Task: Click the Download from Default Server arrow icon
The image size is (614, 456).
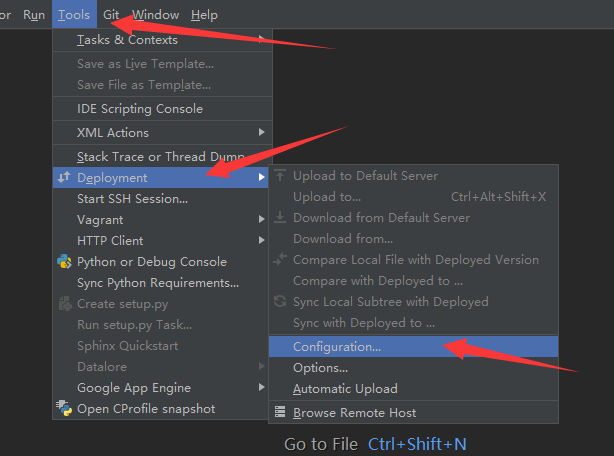Action: tap(280, 217)
